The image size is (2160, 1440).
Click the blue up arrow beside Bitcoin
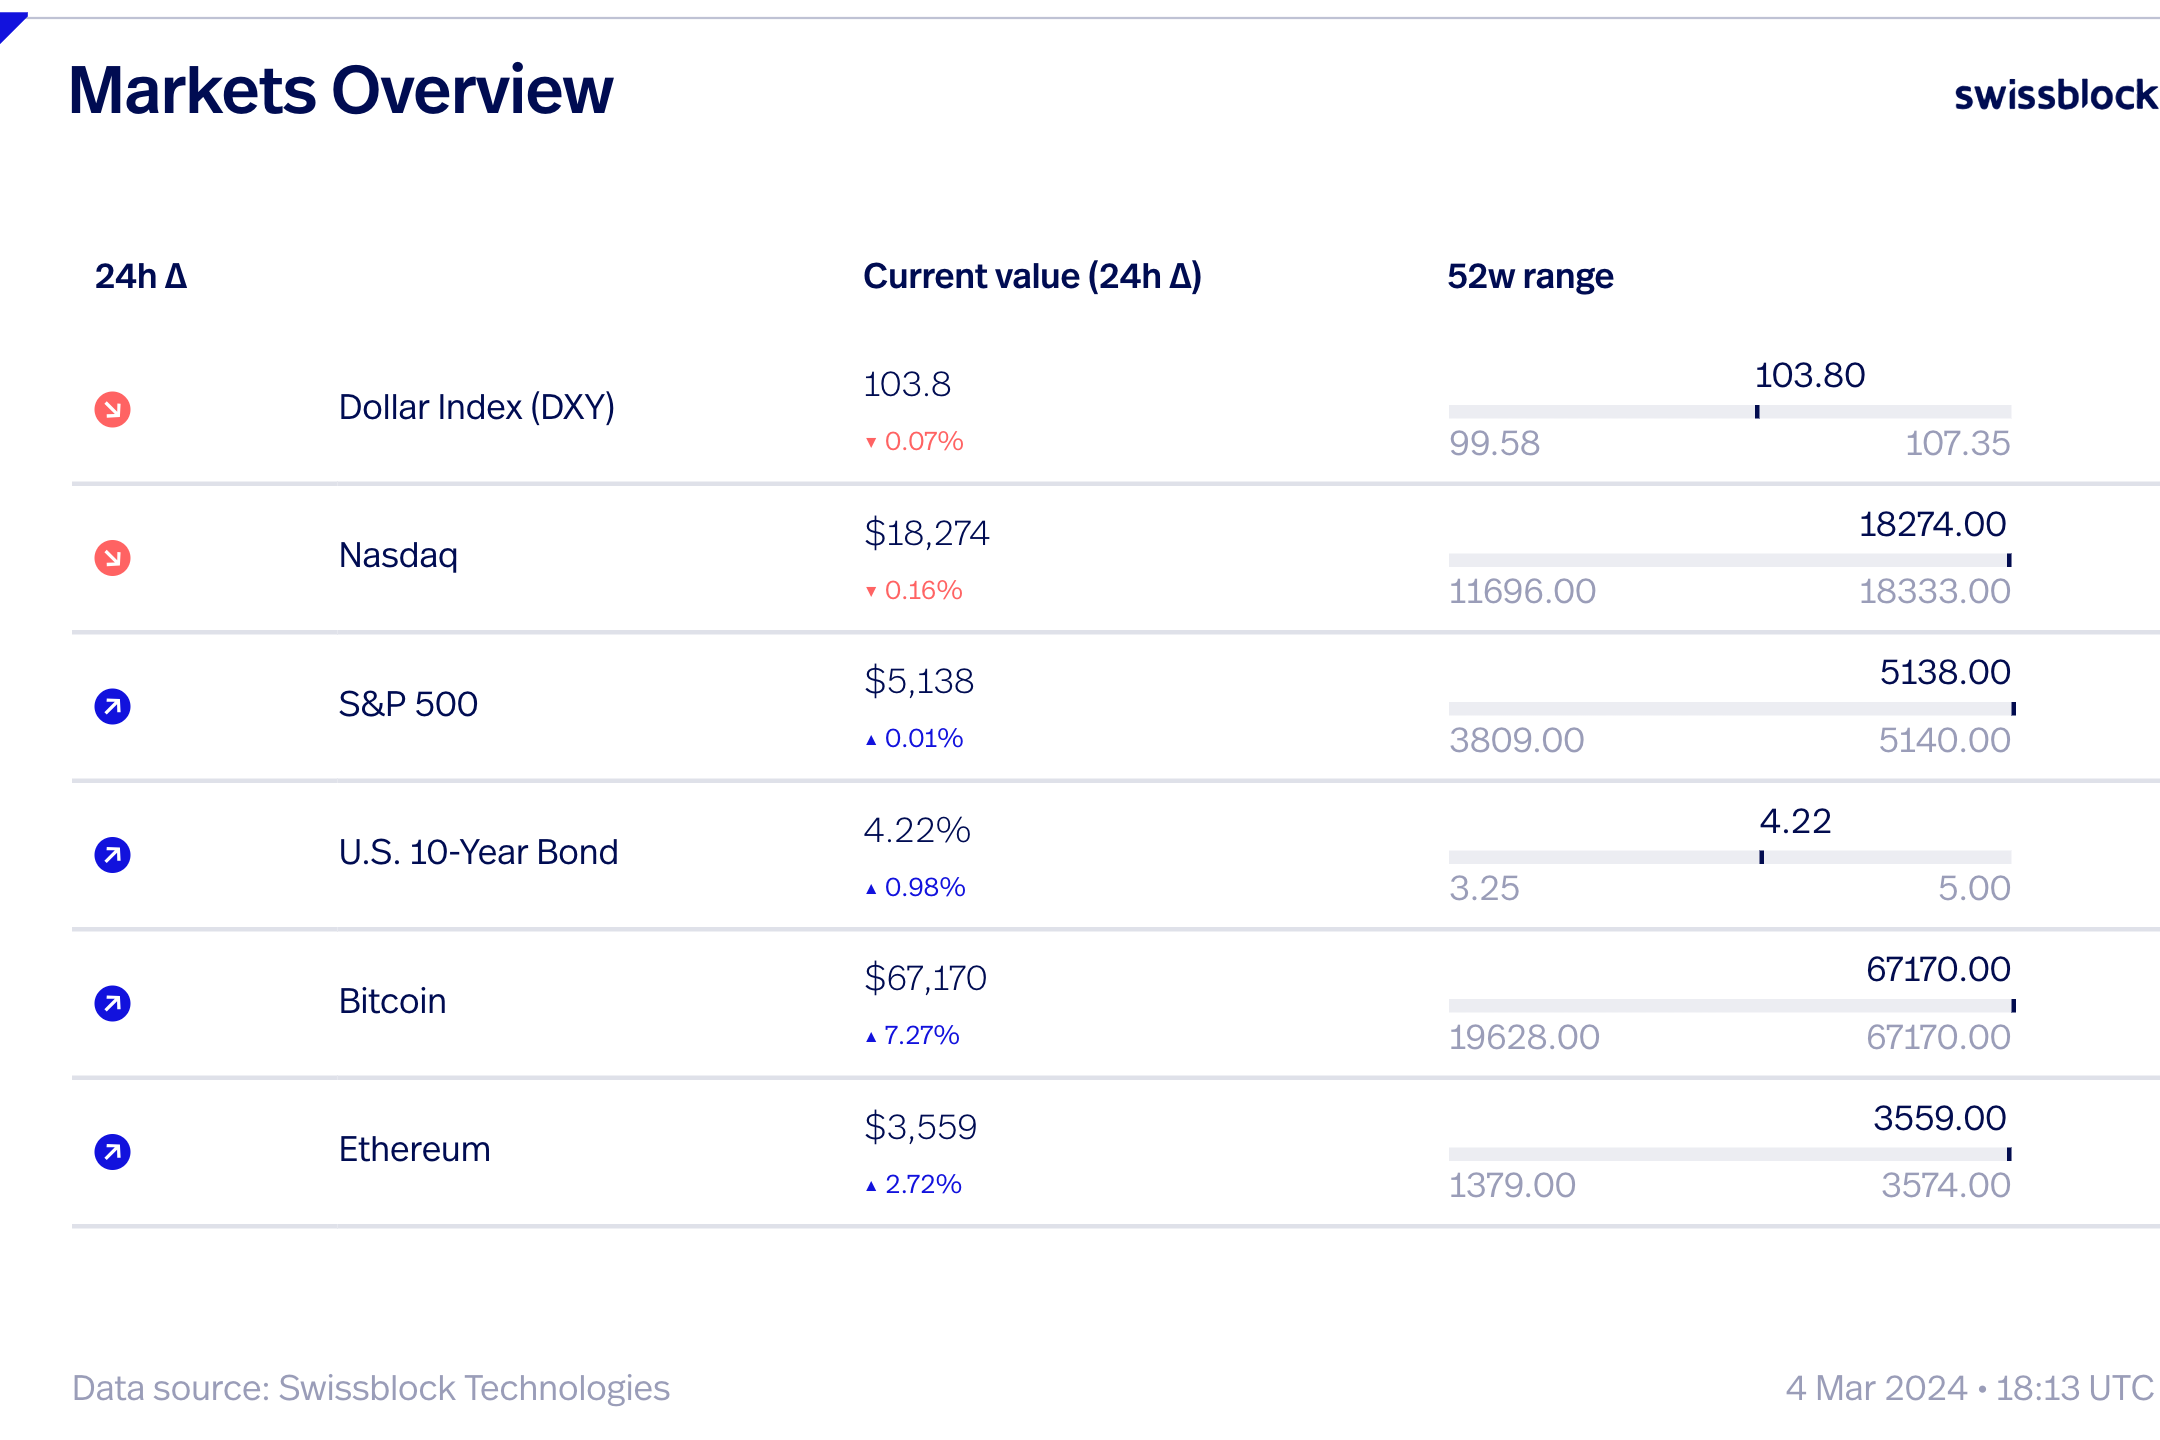tap(112, 1003)
